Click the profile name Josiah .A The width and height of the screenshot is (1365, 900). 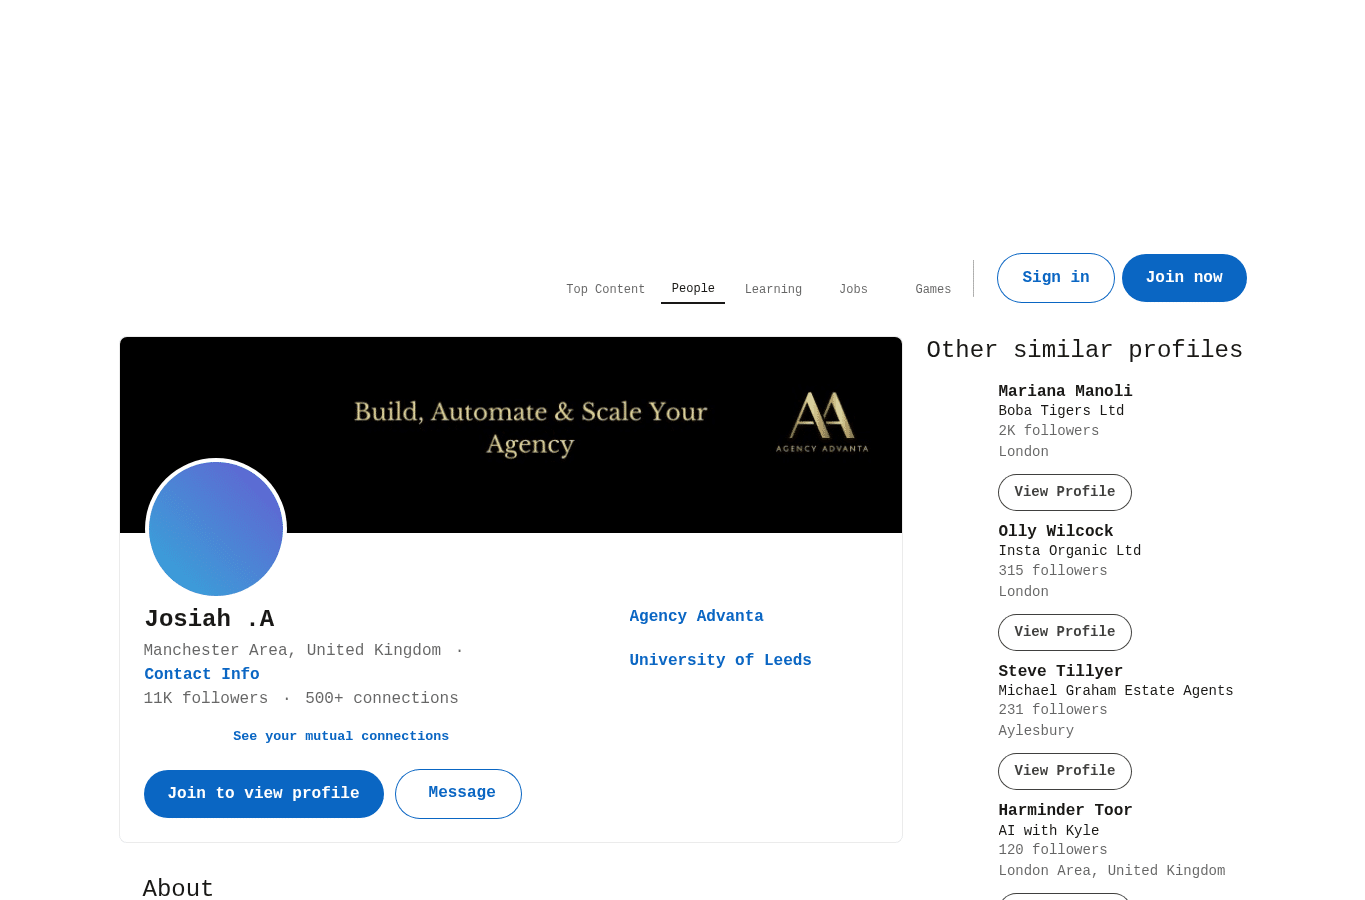pyautogui.click(x=209, y=620)
